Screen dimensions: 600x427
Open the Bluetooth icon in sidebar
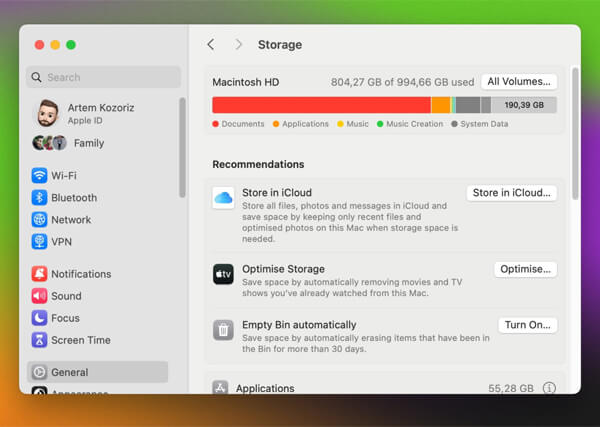[x=39, y=198]
